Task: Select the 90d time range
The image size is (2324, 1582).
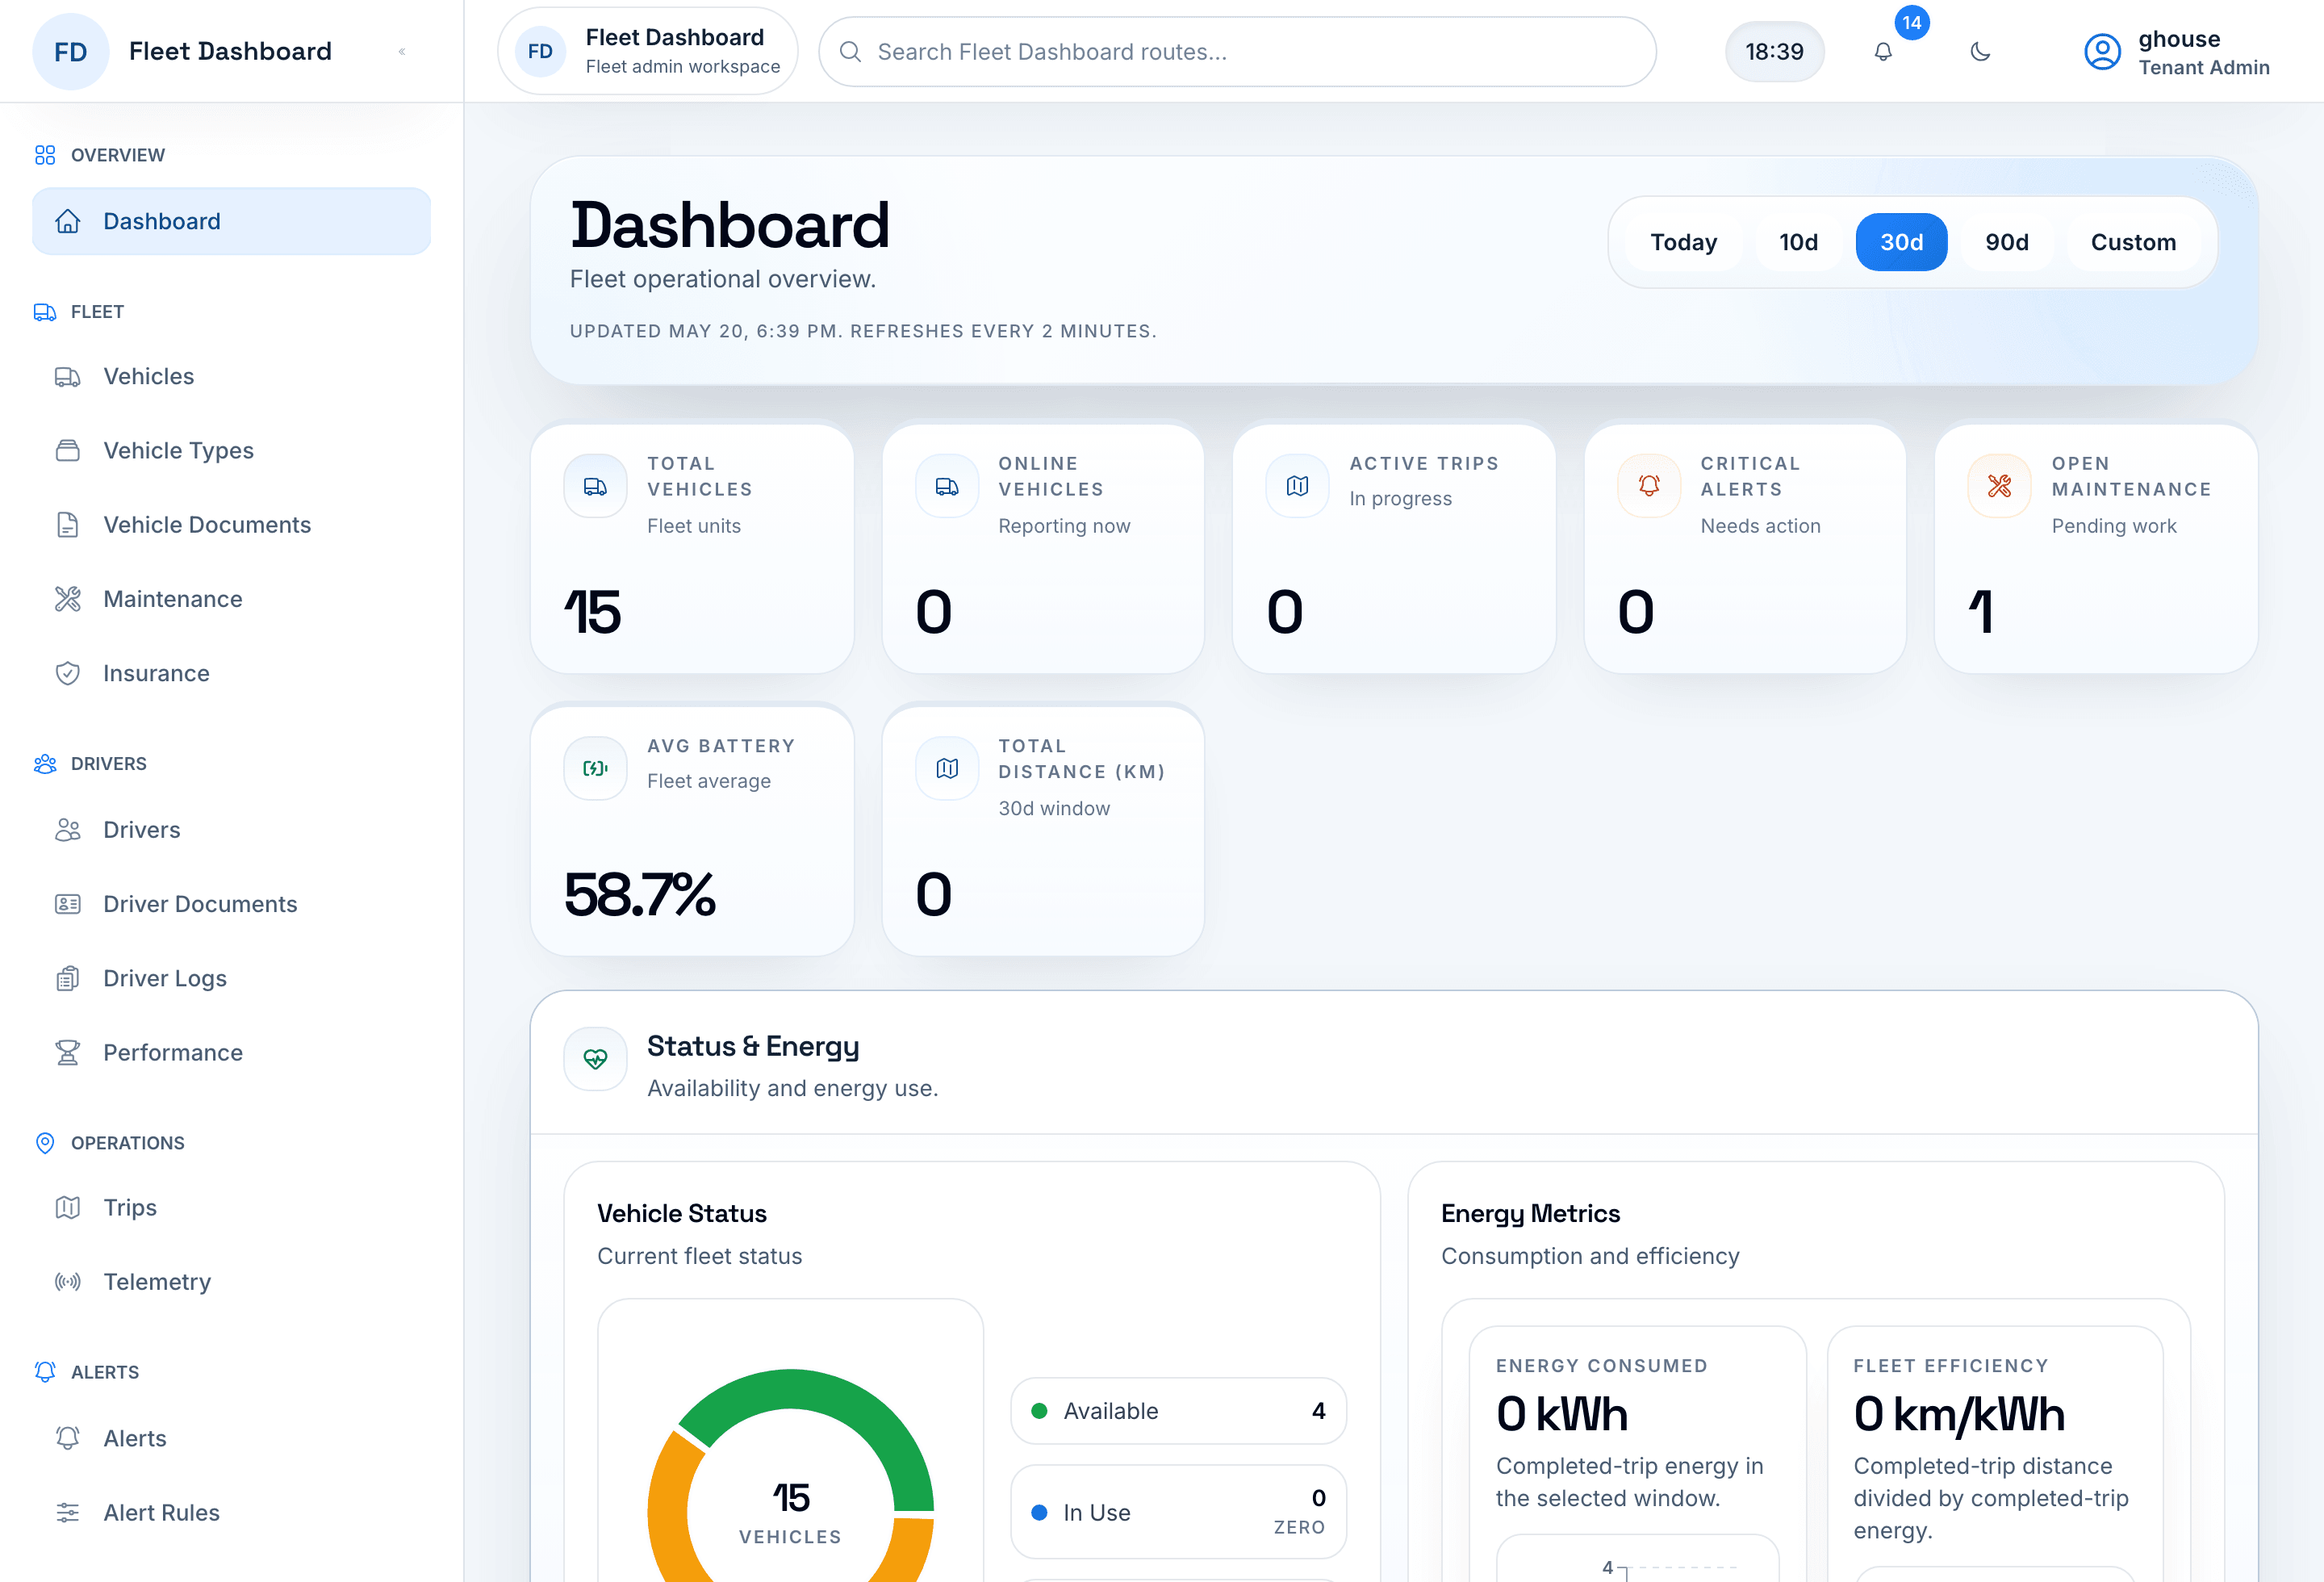Action: (x=2006, y=242)
